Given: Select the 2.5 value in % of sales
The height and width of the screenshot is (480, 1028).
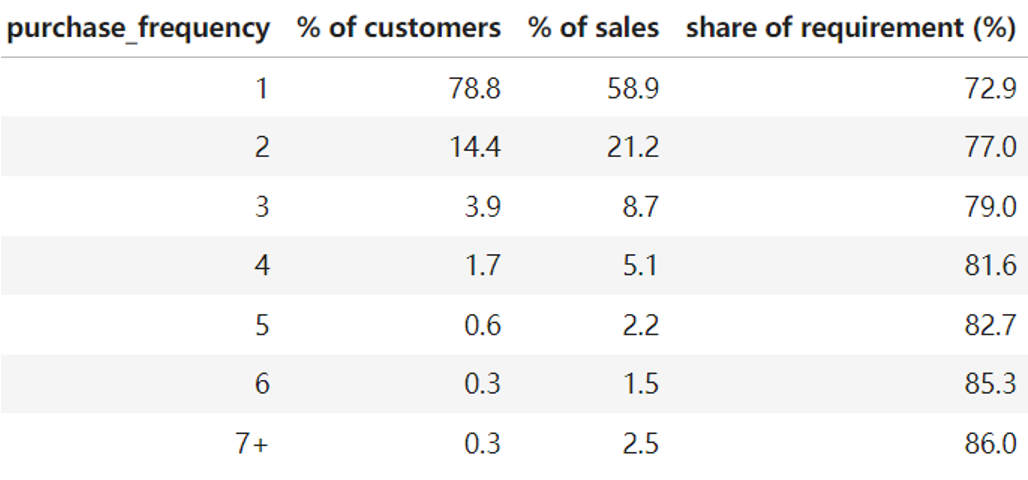Looking at the screenshot, I should 639,443.
